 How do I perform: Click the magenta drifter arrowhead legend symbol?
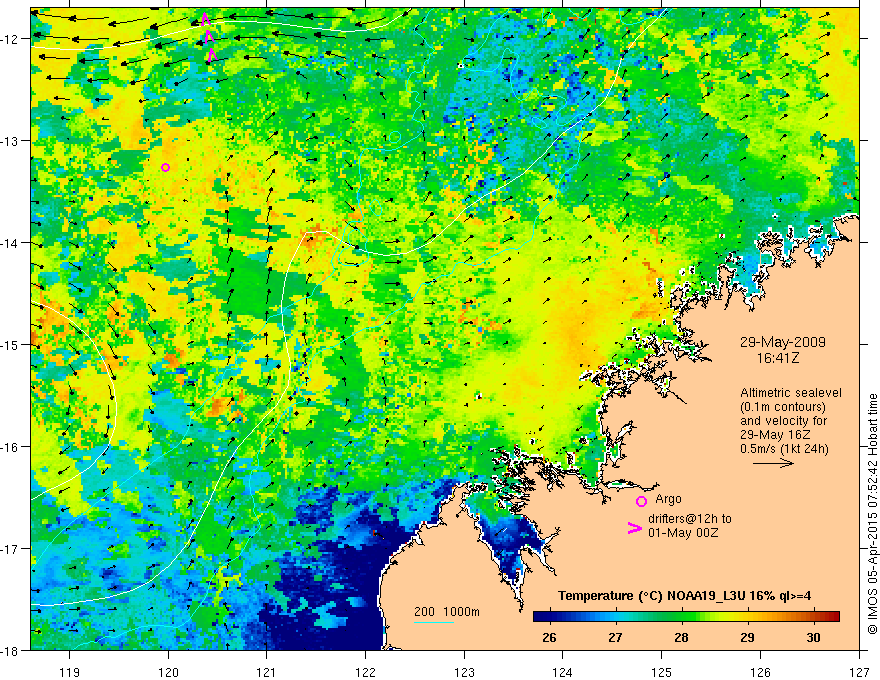[x=635, y=527]
